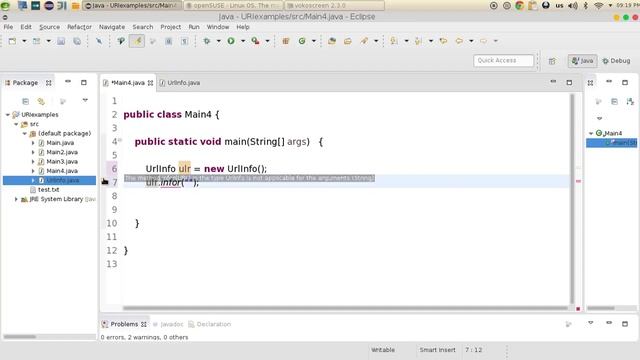Click the Run Last Tool icon with red toolbox
The image size is (640, 360).
256,41
